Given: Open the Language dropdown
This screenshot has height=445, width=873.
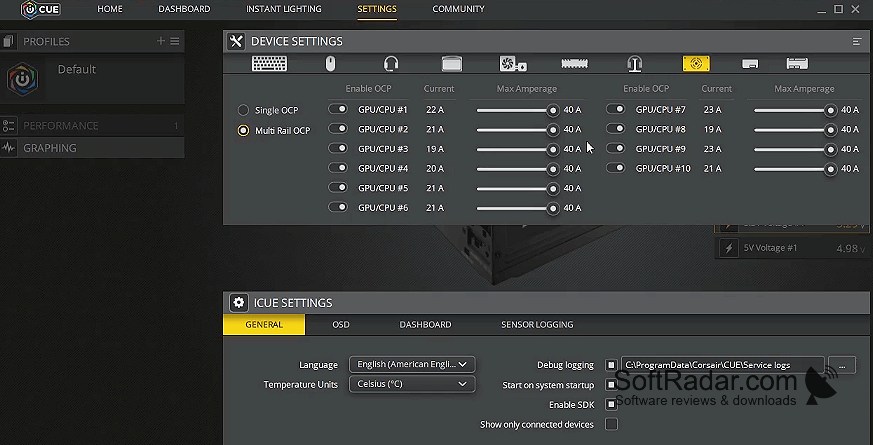Looking at the screenshot, I should coord(412,364).
